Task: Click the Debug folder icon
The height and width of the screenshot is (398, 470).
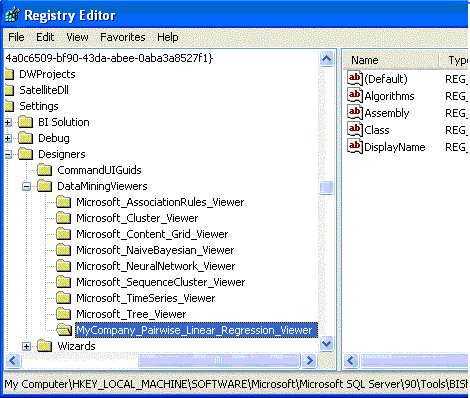Action: point(26,138)
